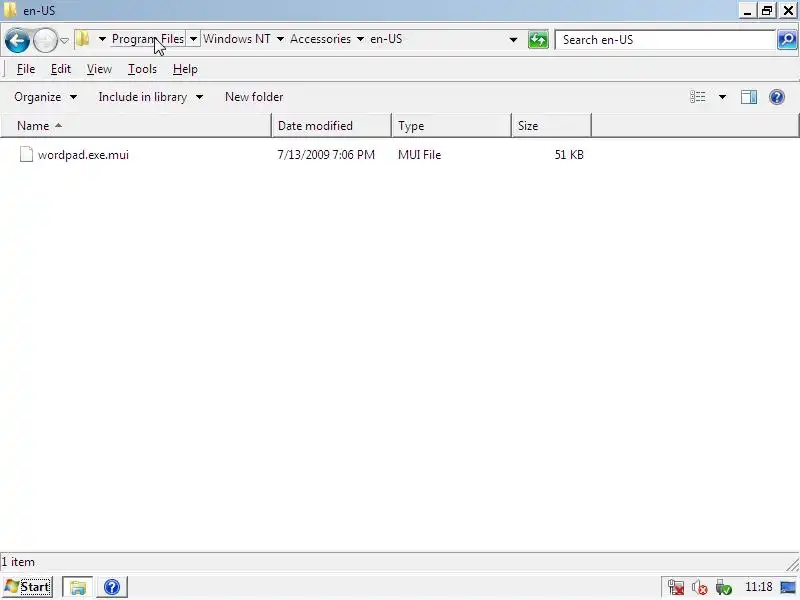
Task: Click the en-US title bar folder icon
Action: coord(10,10)
